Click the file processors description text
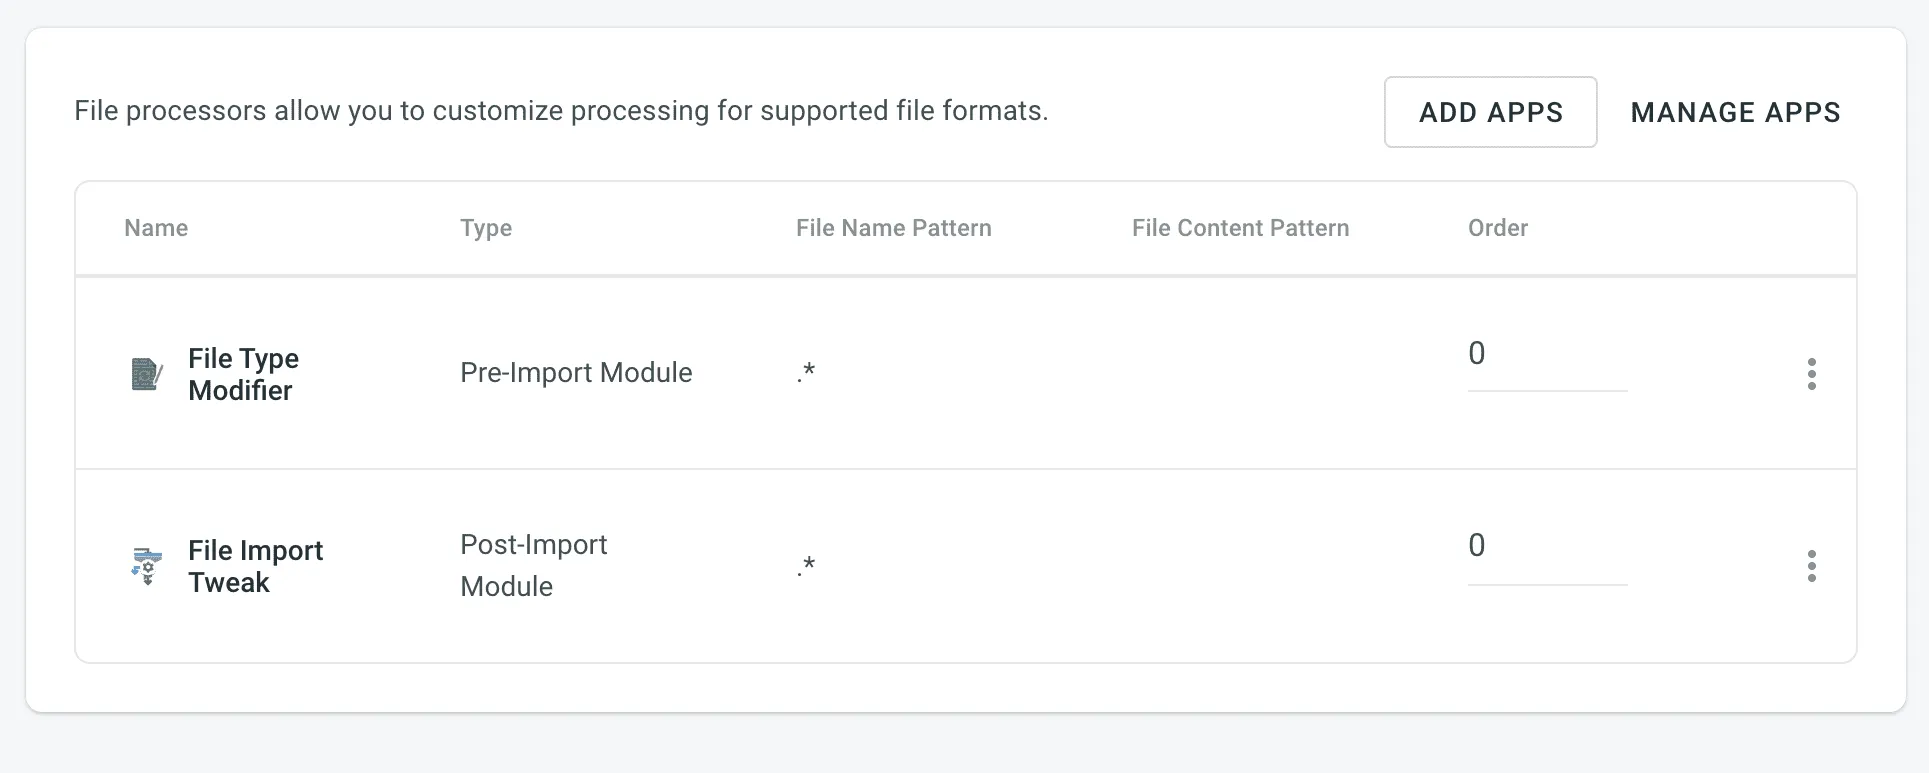Screen dimensions: 1929x773 561,111
